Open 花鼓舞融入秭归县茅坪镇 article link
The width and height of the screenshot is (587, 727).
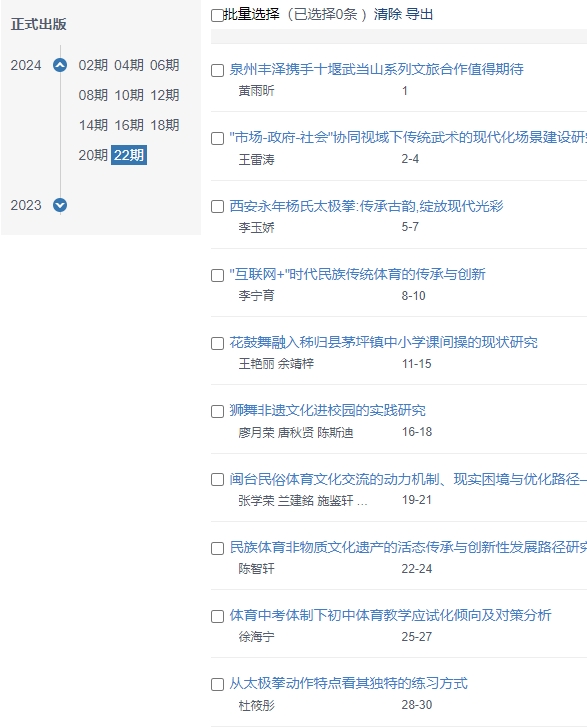click(383, 343)
